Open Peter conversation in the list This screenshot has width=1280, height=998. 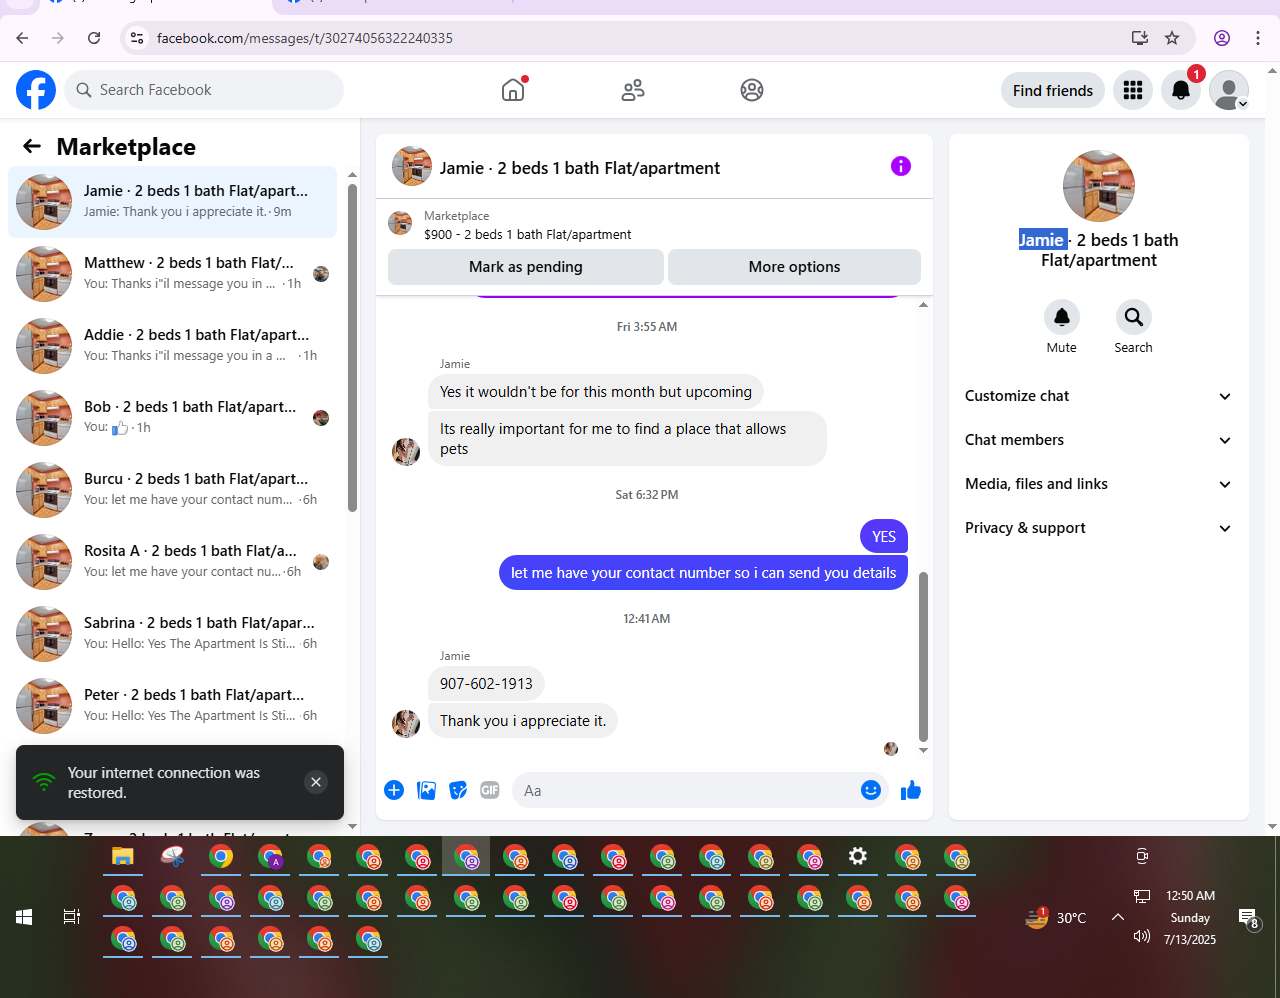tap(172, 705)
